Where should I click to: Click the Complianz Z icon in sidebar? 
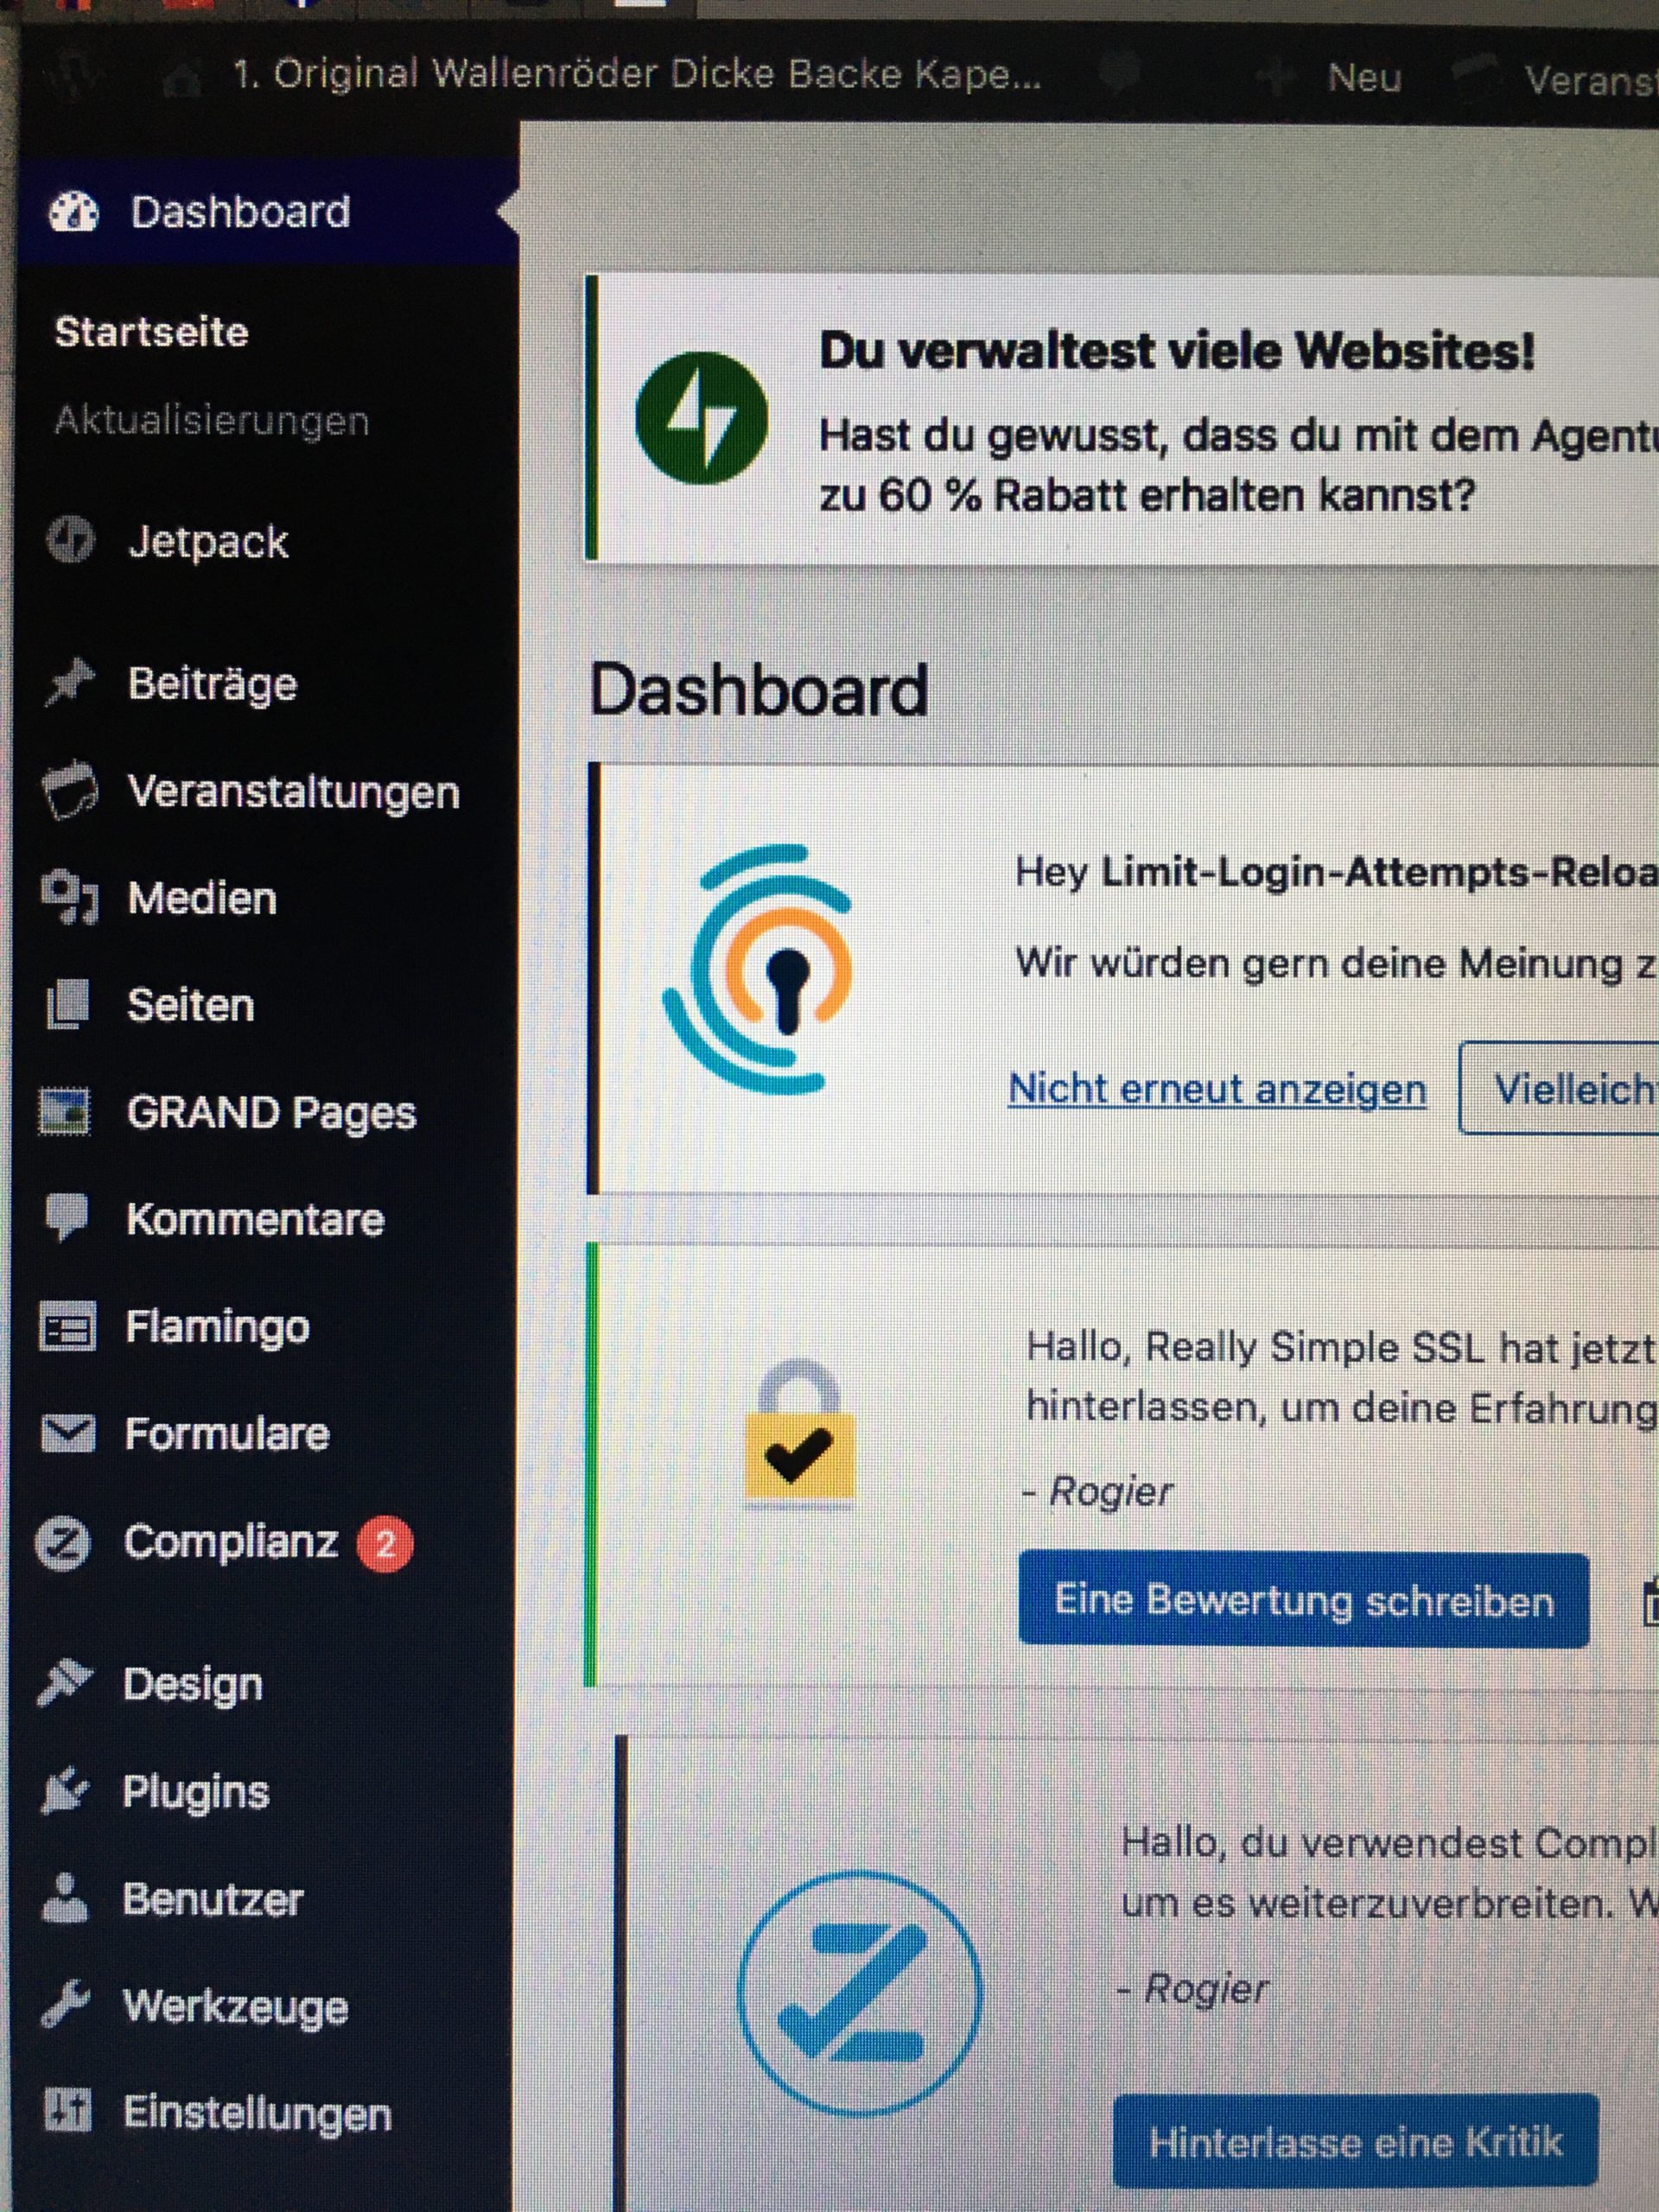click(x=62, y=1542)
